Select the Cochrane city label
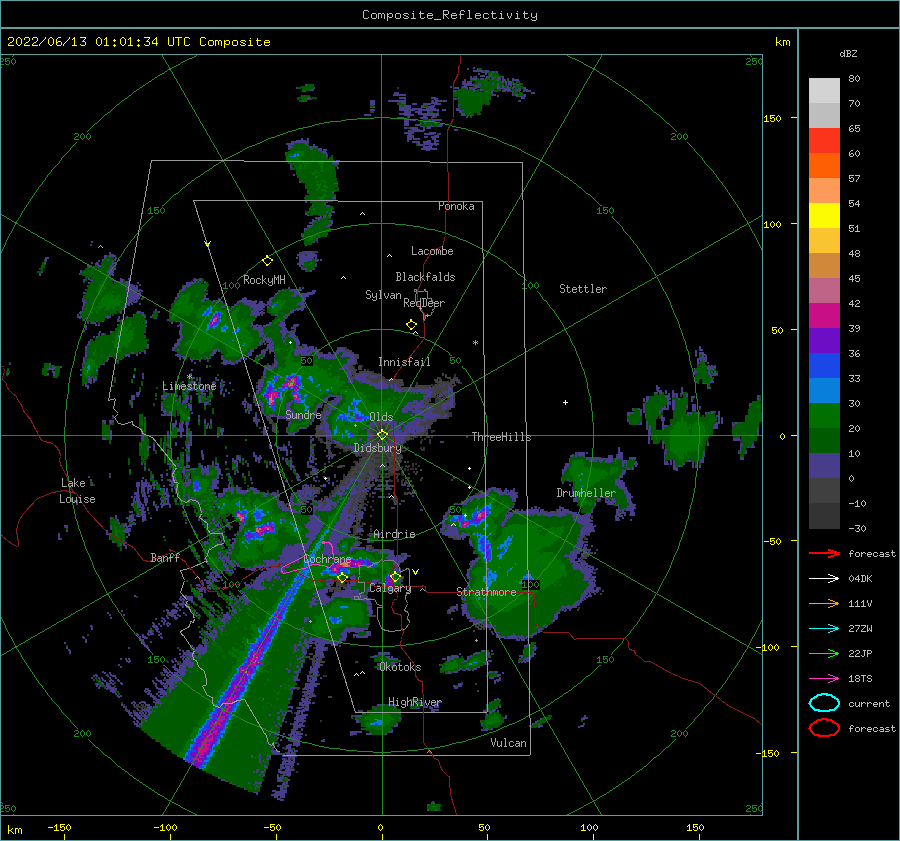This screenshot has width=900, height=841. pyautogui.click(x=327, y=559)
